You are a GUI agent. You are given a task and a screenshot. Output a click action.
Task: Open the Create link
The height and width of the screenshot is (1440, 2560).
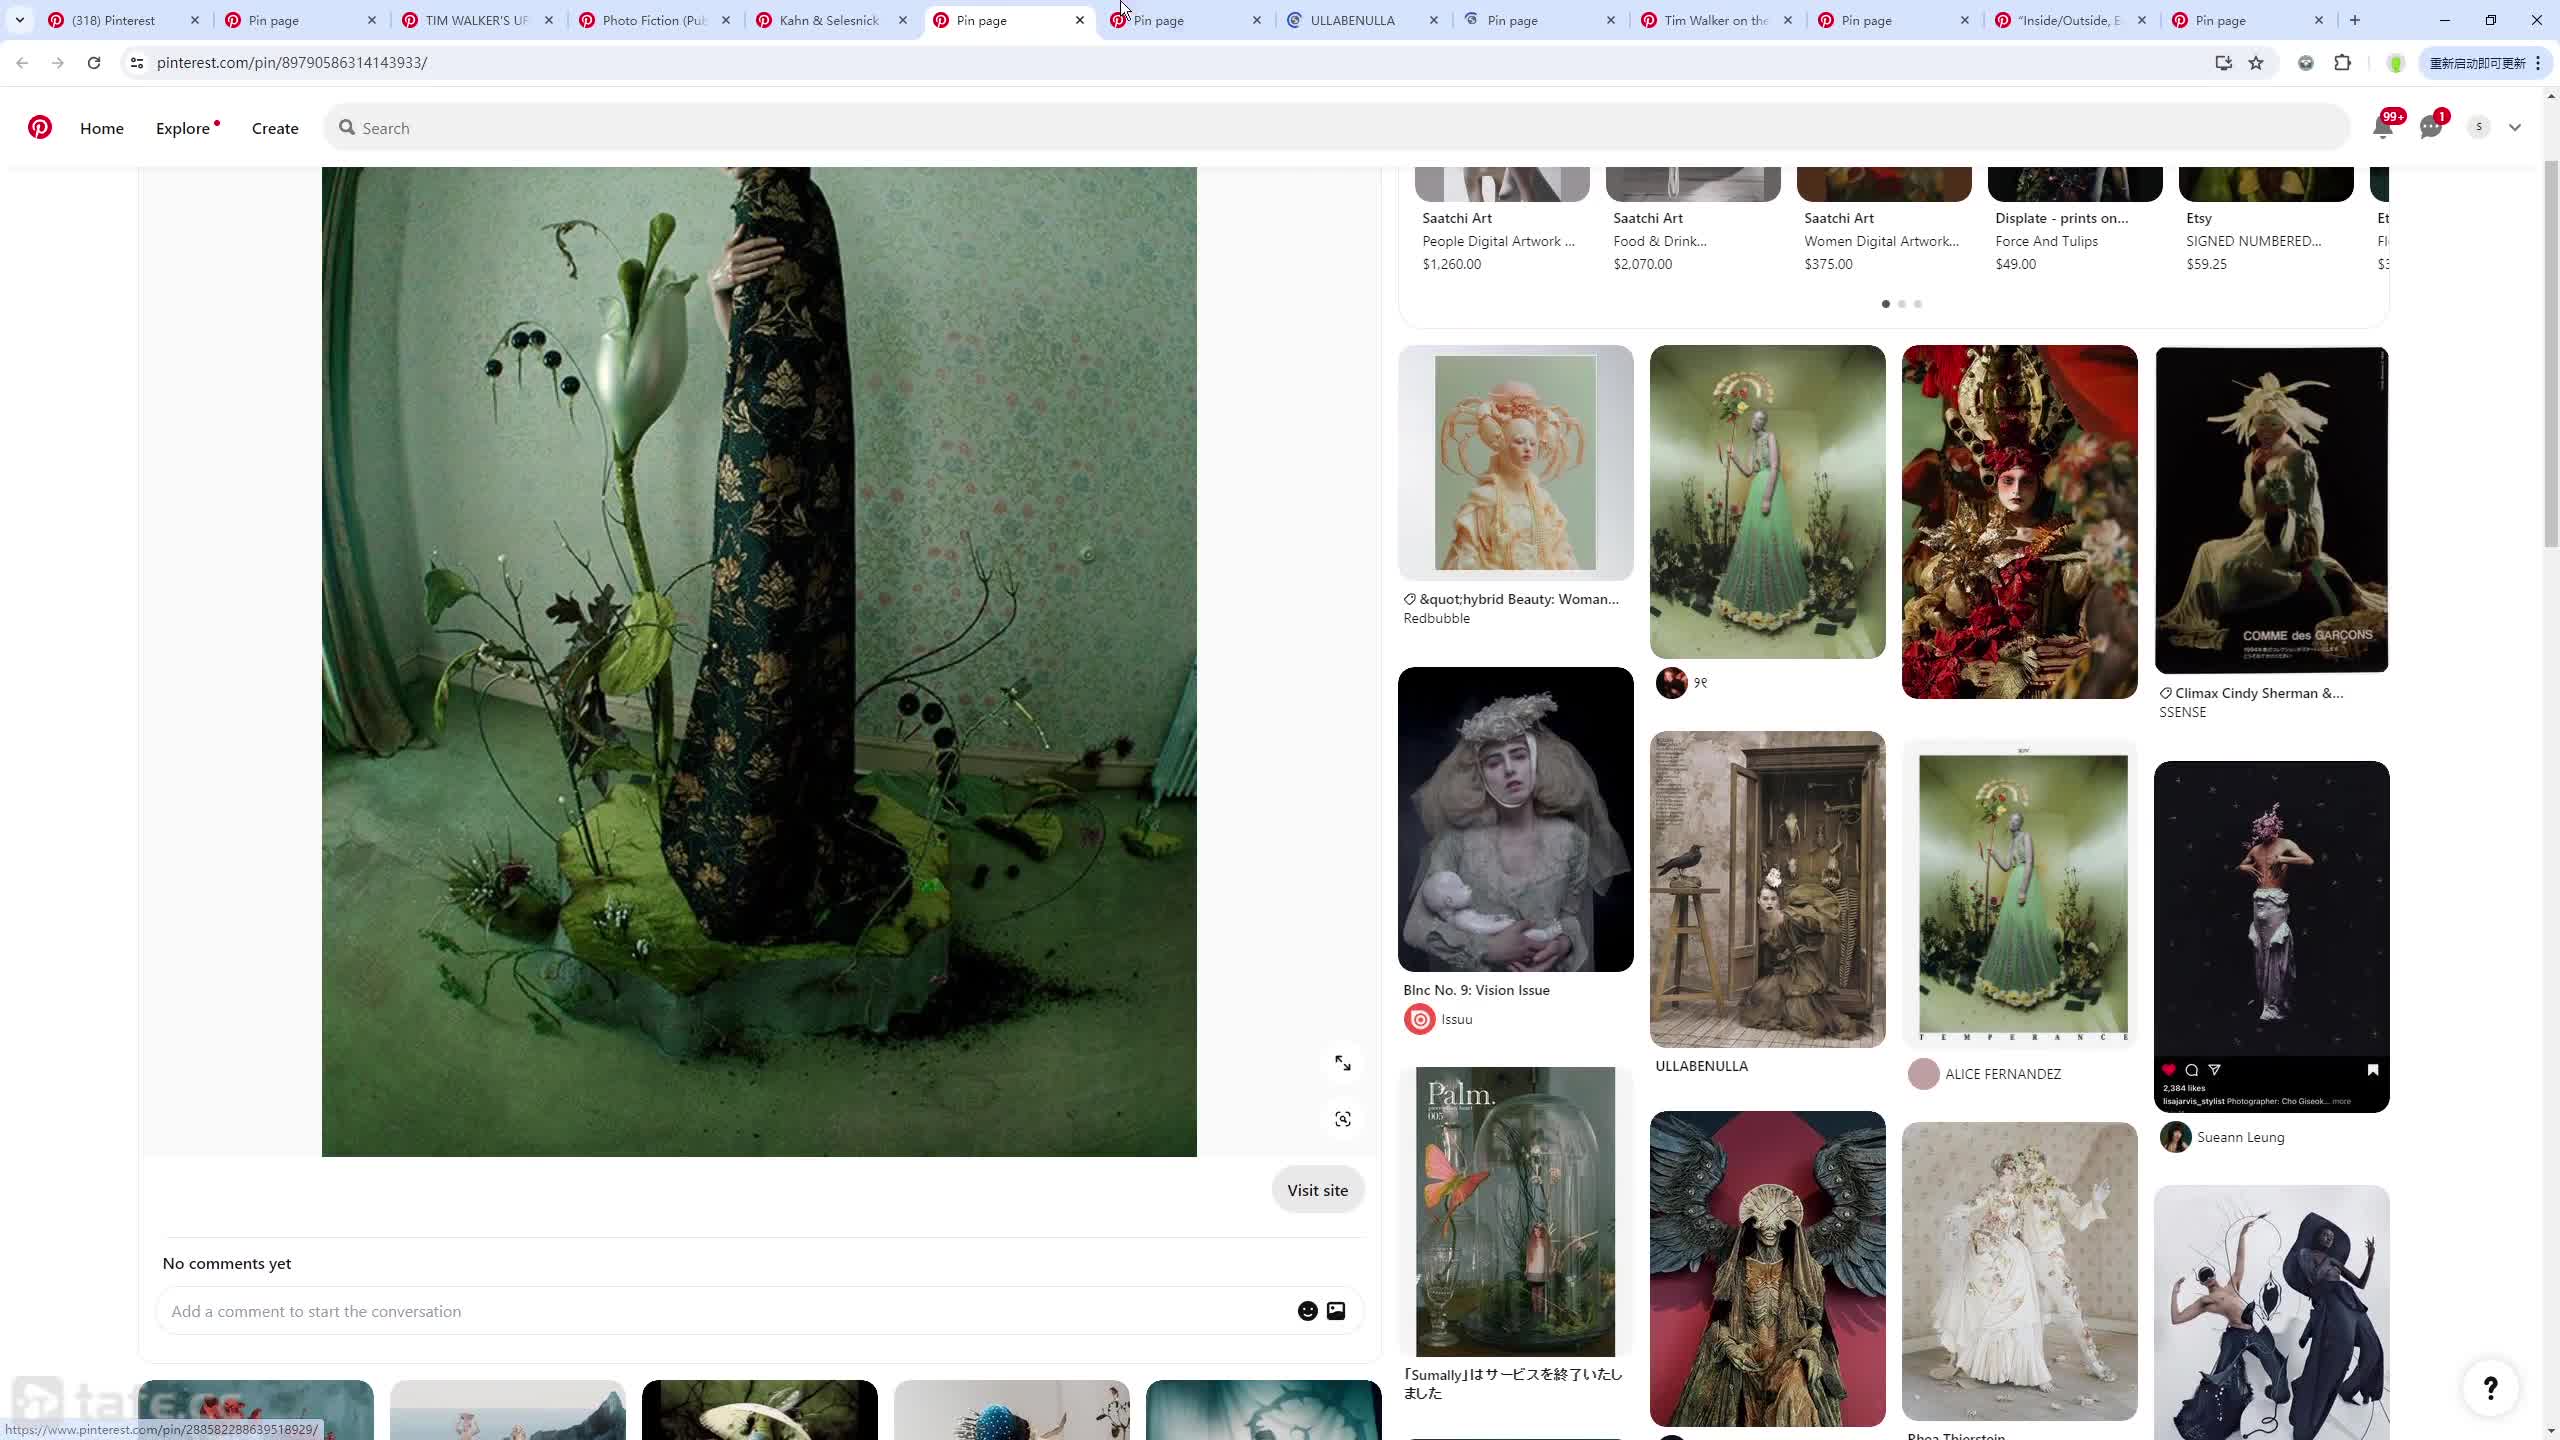click(x=275, y=128)
